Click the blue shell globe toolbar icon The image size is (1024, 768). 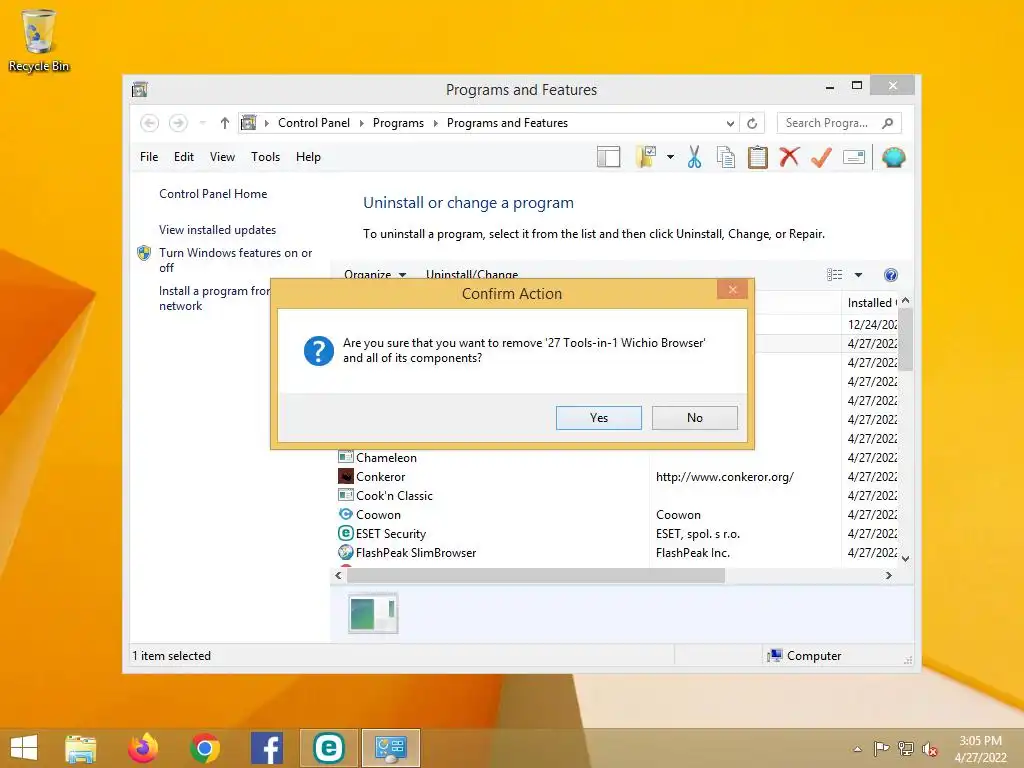(x=893, y=157)
